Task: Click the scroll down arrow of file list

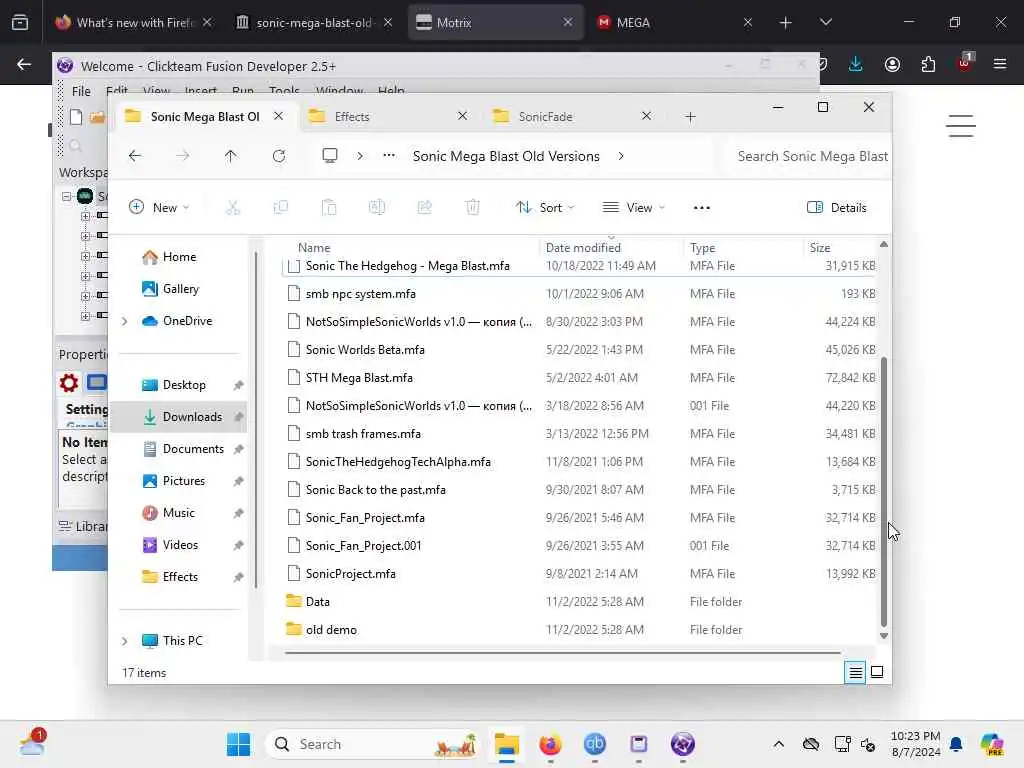Action: 884,636
